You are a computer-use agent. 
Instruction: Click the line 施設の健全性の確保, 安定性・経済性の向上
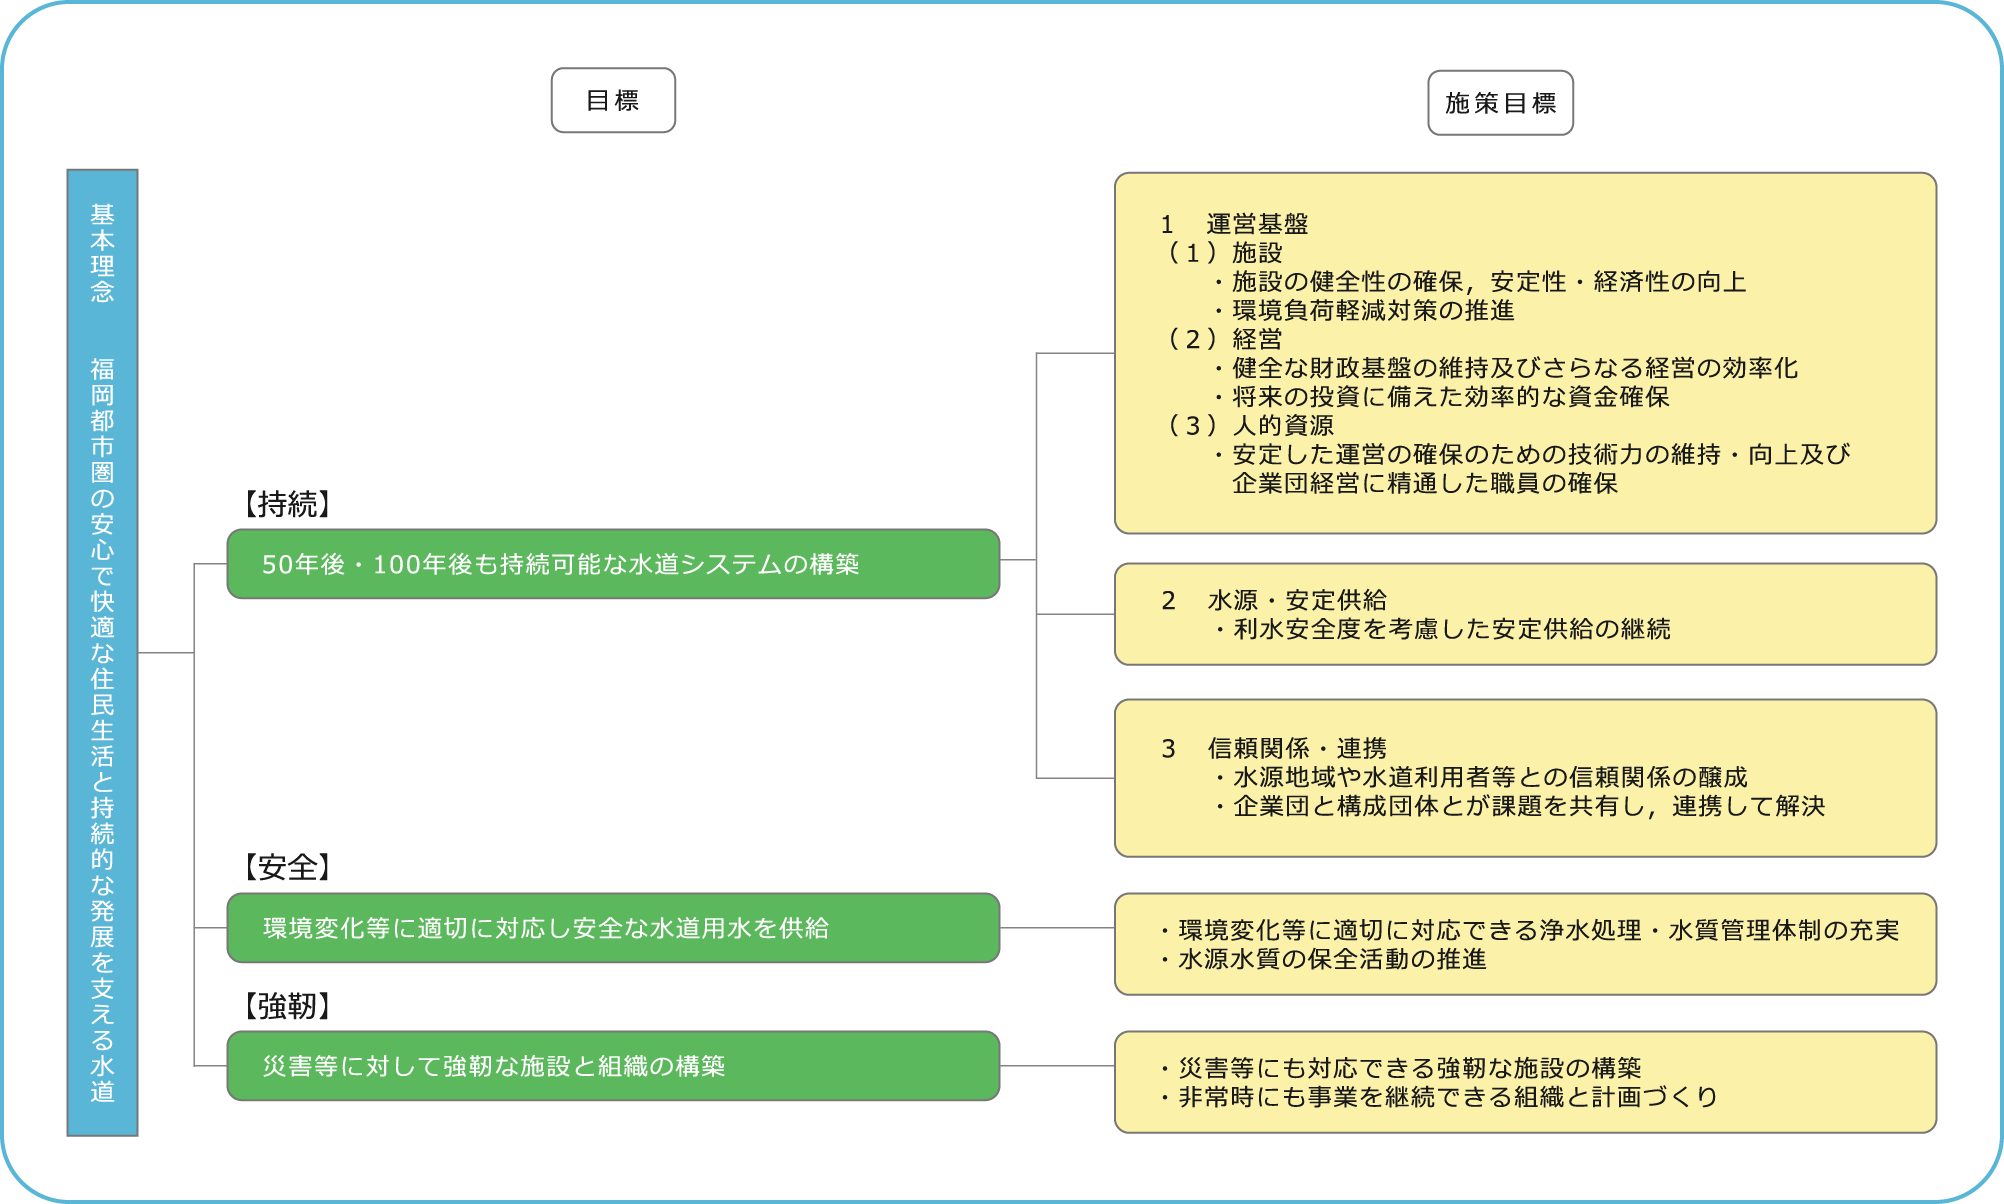1480,282
